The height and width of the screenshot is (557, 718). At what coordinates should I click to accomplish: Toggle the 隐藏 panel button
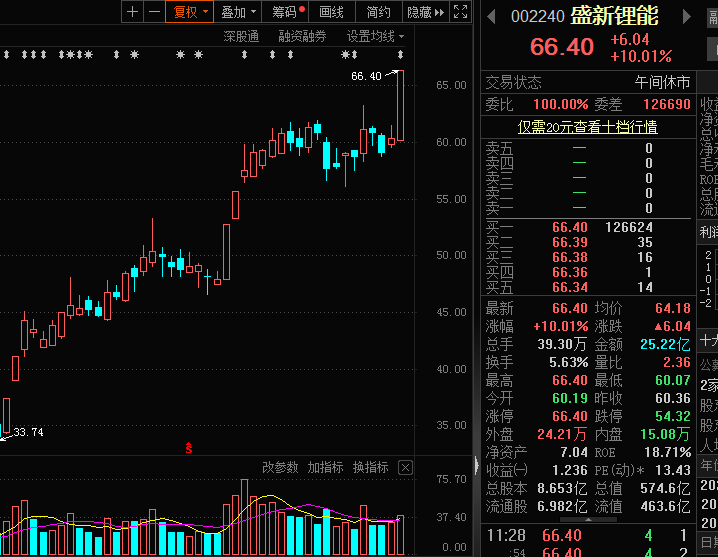pos(425,12)
